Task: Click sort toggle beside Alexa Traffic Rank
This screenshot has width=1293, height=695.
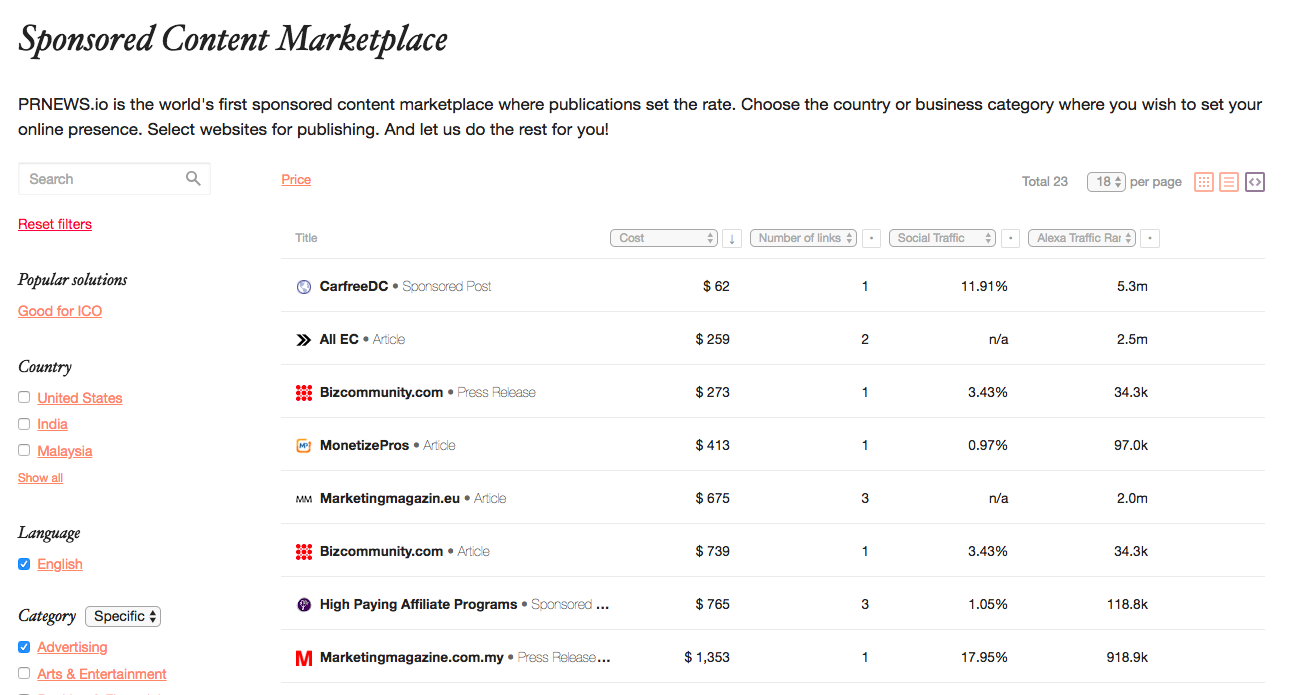Action: coord(1151,238)
